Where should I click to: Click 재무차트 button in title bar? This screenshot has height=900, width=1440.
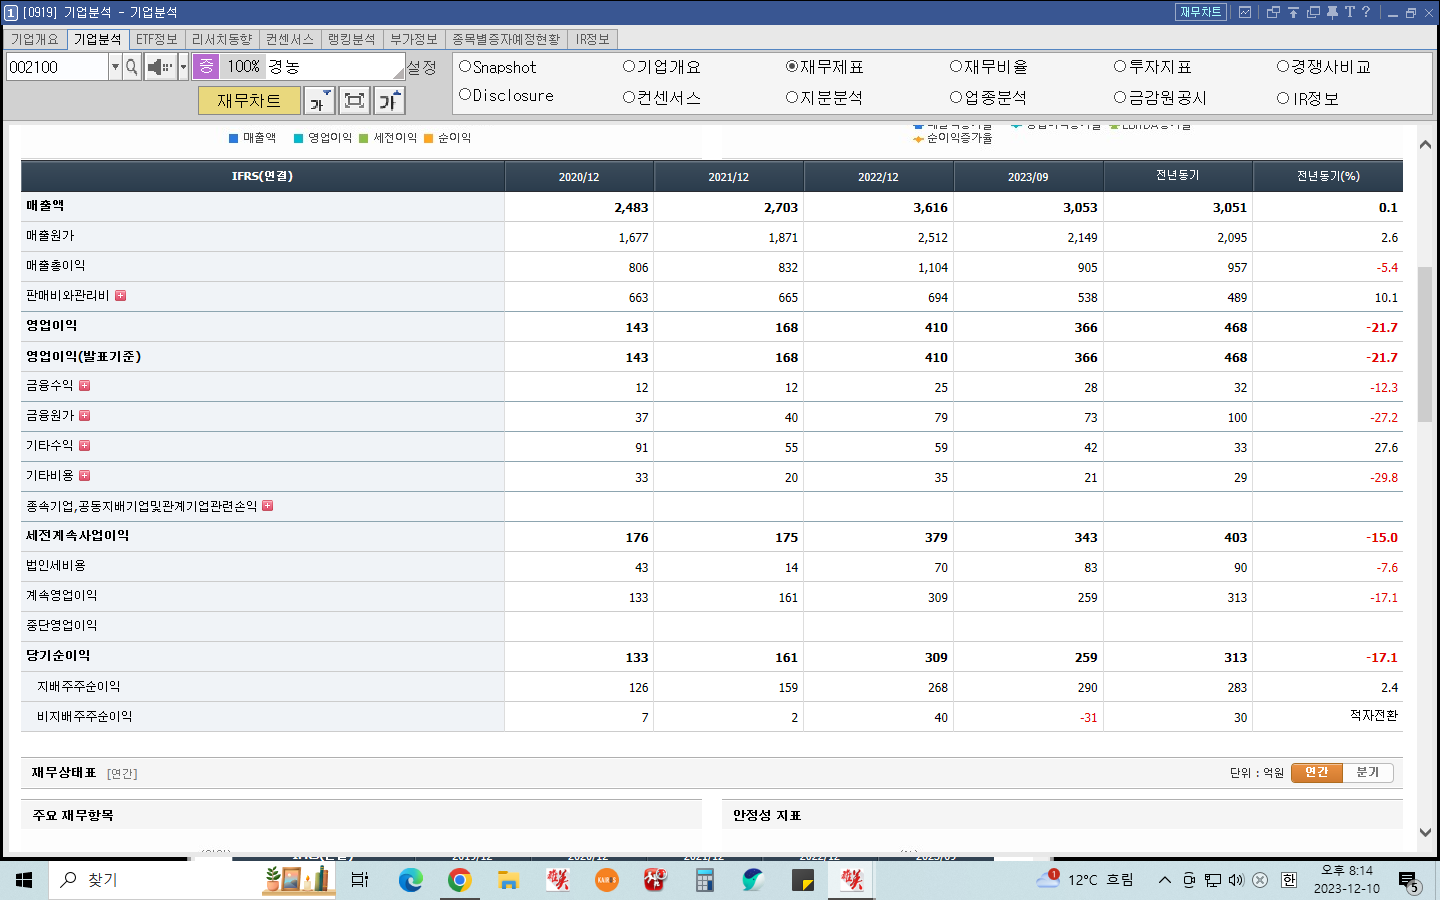point(1201,12)
